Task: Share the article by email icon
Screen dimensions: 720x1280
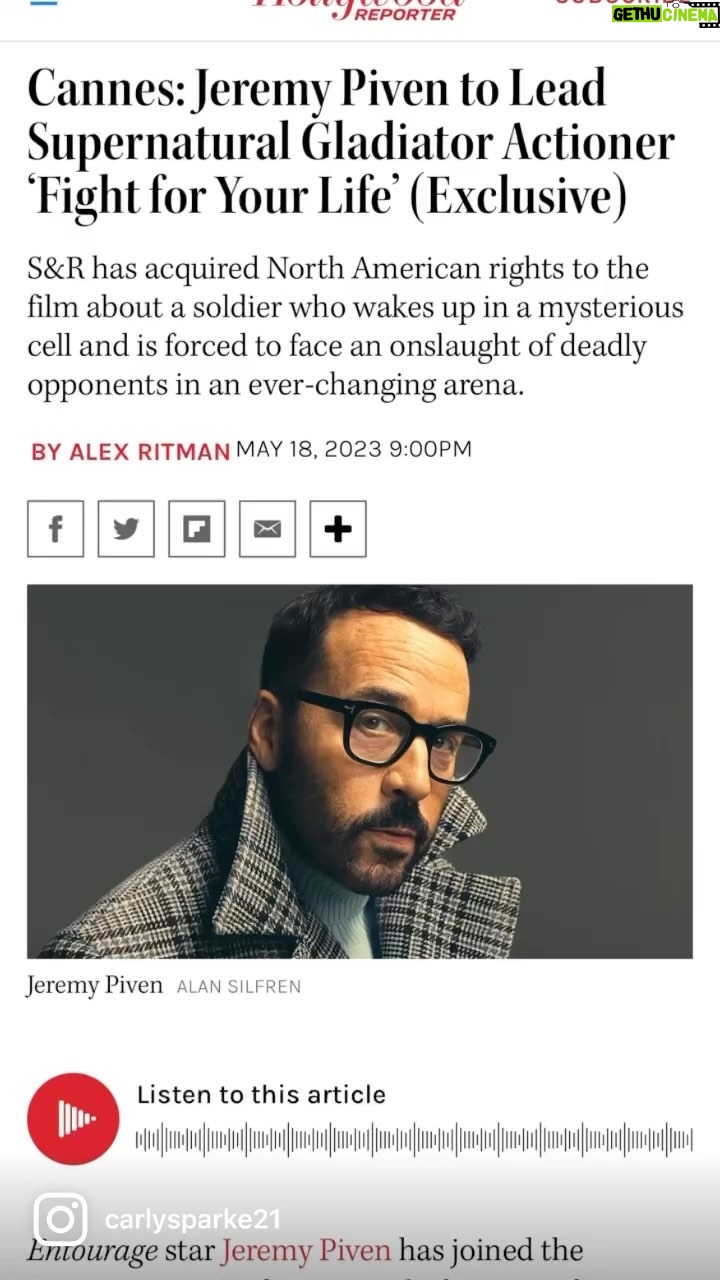Action: click(x=267, y=529)
